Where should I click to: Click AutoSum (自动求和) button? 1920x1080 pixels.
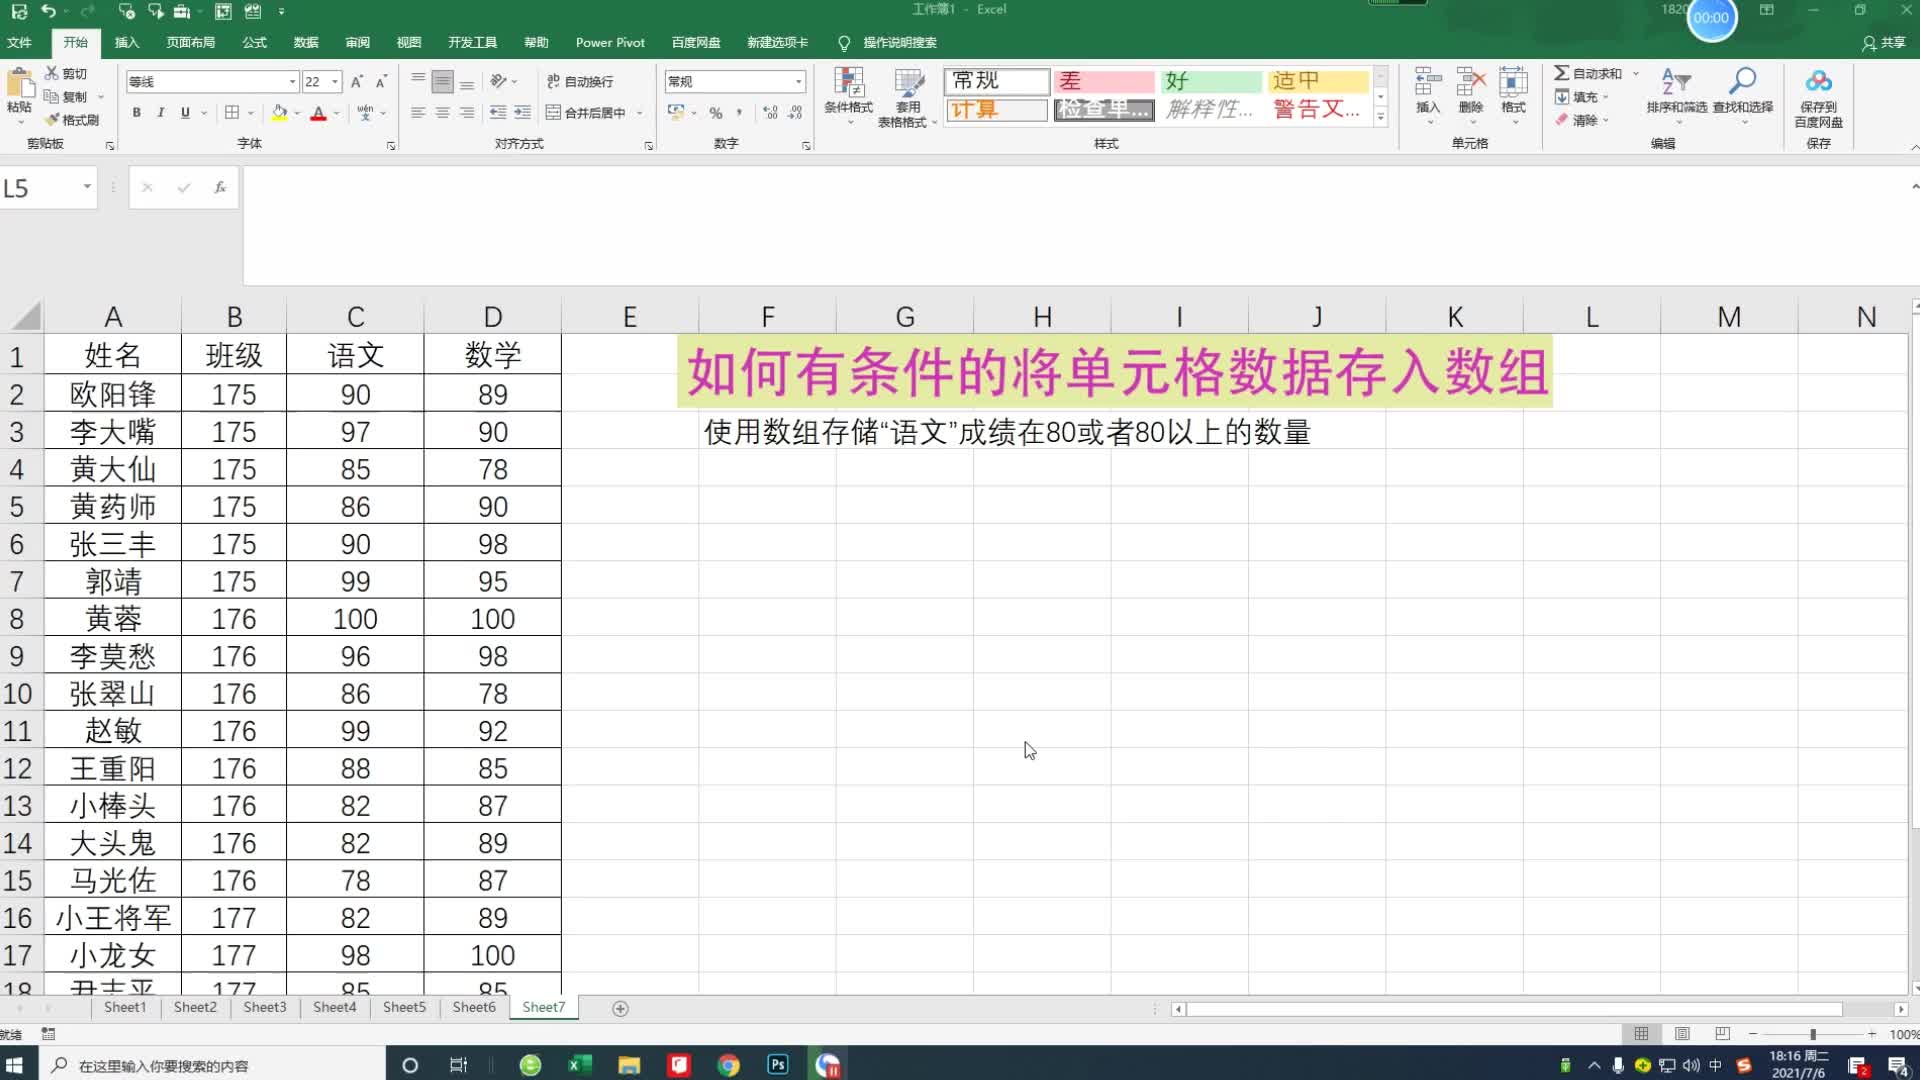pos(1588,74)
